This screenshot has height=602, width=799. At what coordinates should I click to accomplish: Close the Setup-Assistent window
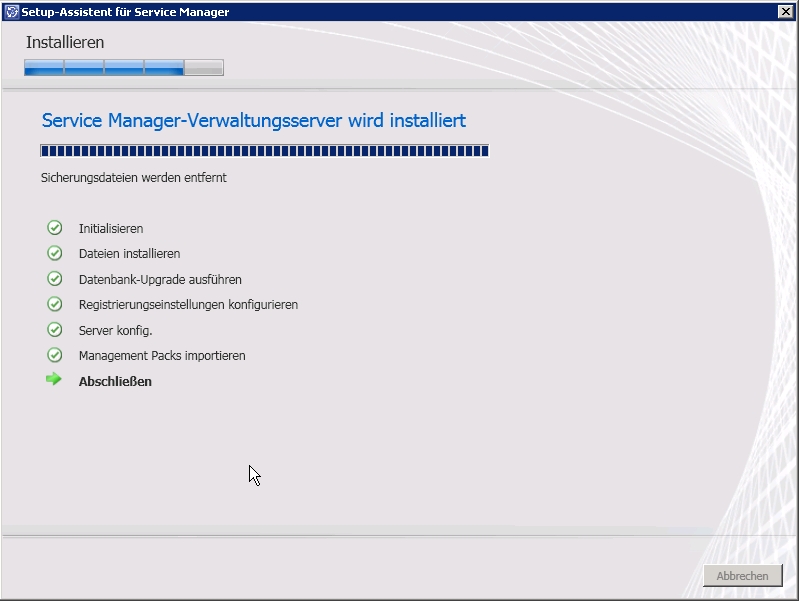(785, 12)
